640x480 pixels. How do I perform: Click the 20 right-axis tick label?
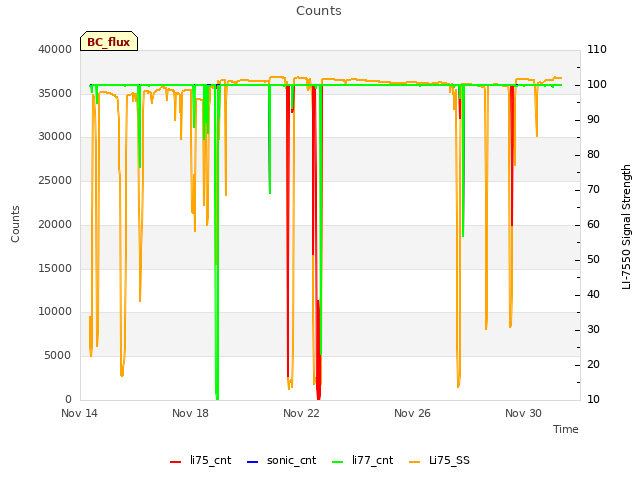[593, 364]
